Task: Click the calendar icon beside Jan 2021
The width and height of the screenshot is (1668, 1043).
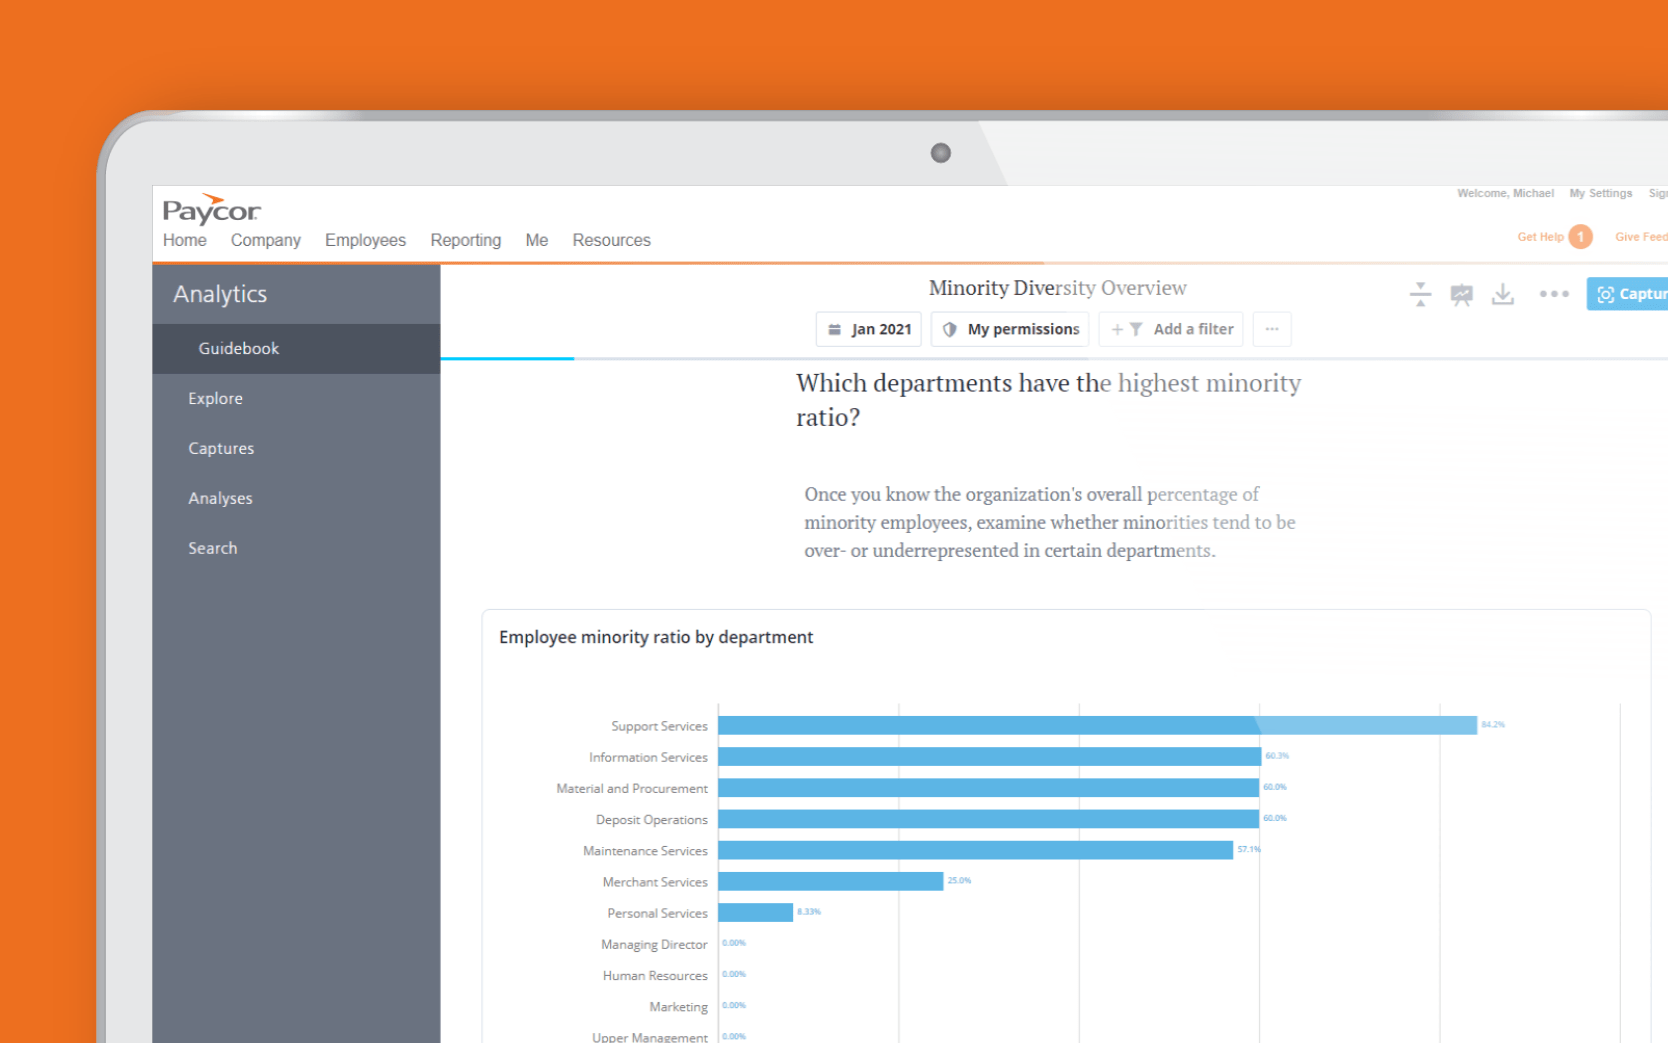Action: [x=835, y=329]
